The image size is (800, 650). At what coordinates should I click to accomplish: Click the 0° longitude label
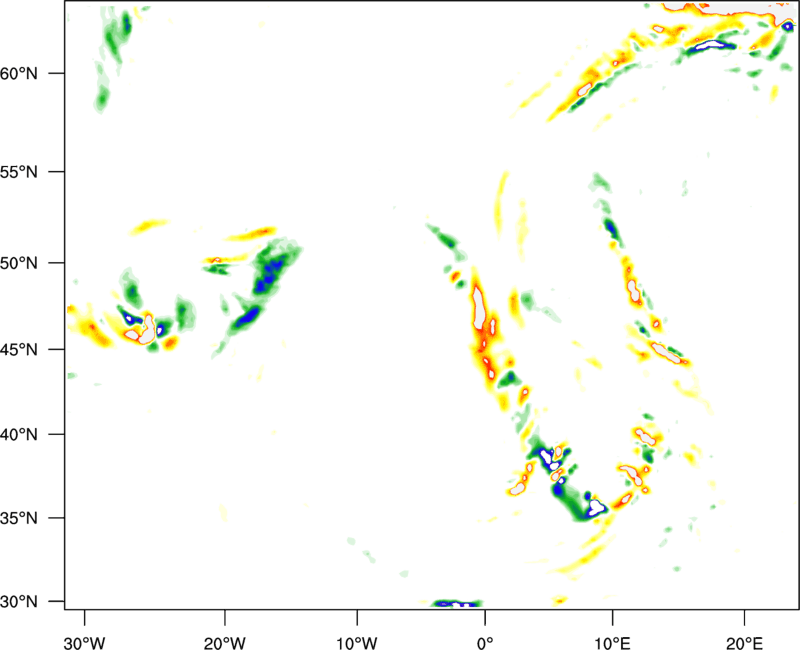[485, 643]
